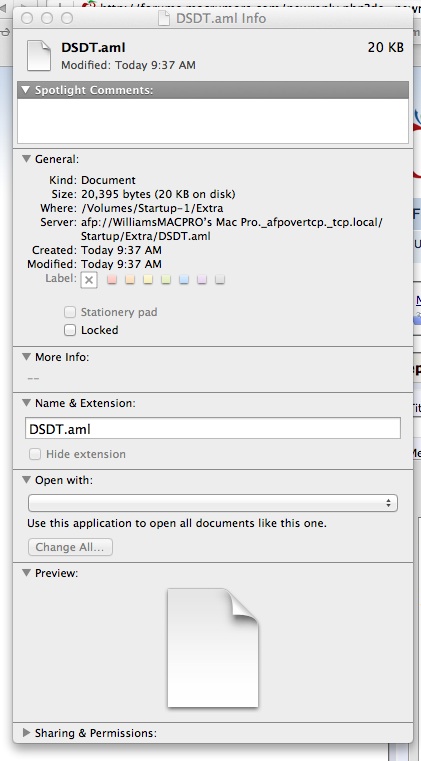Collapse the Open with section
This screenshot has width=421, height=761.
pos(26,480)
